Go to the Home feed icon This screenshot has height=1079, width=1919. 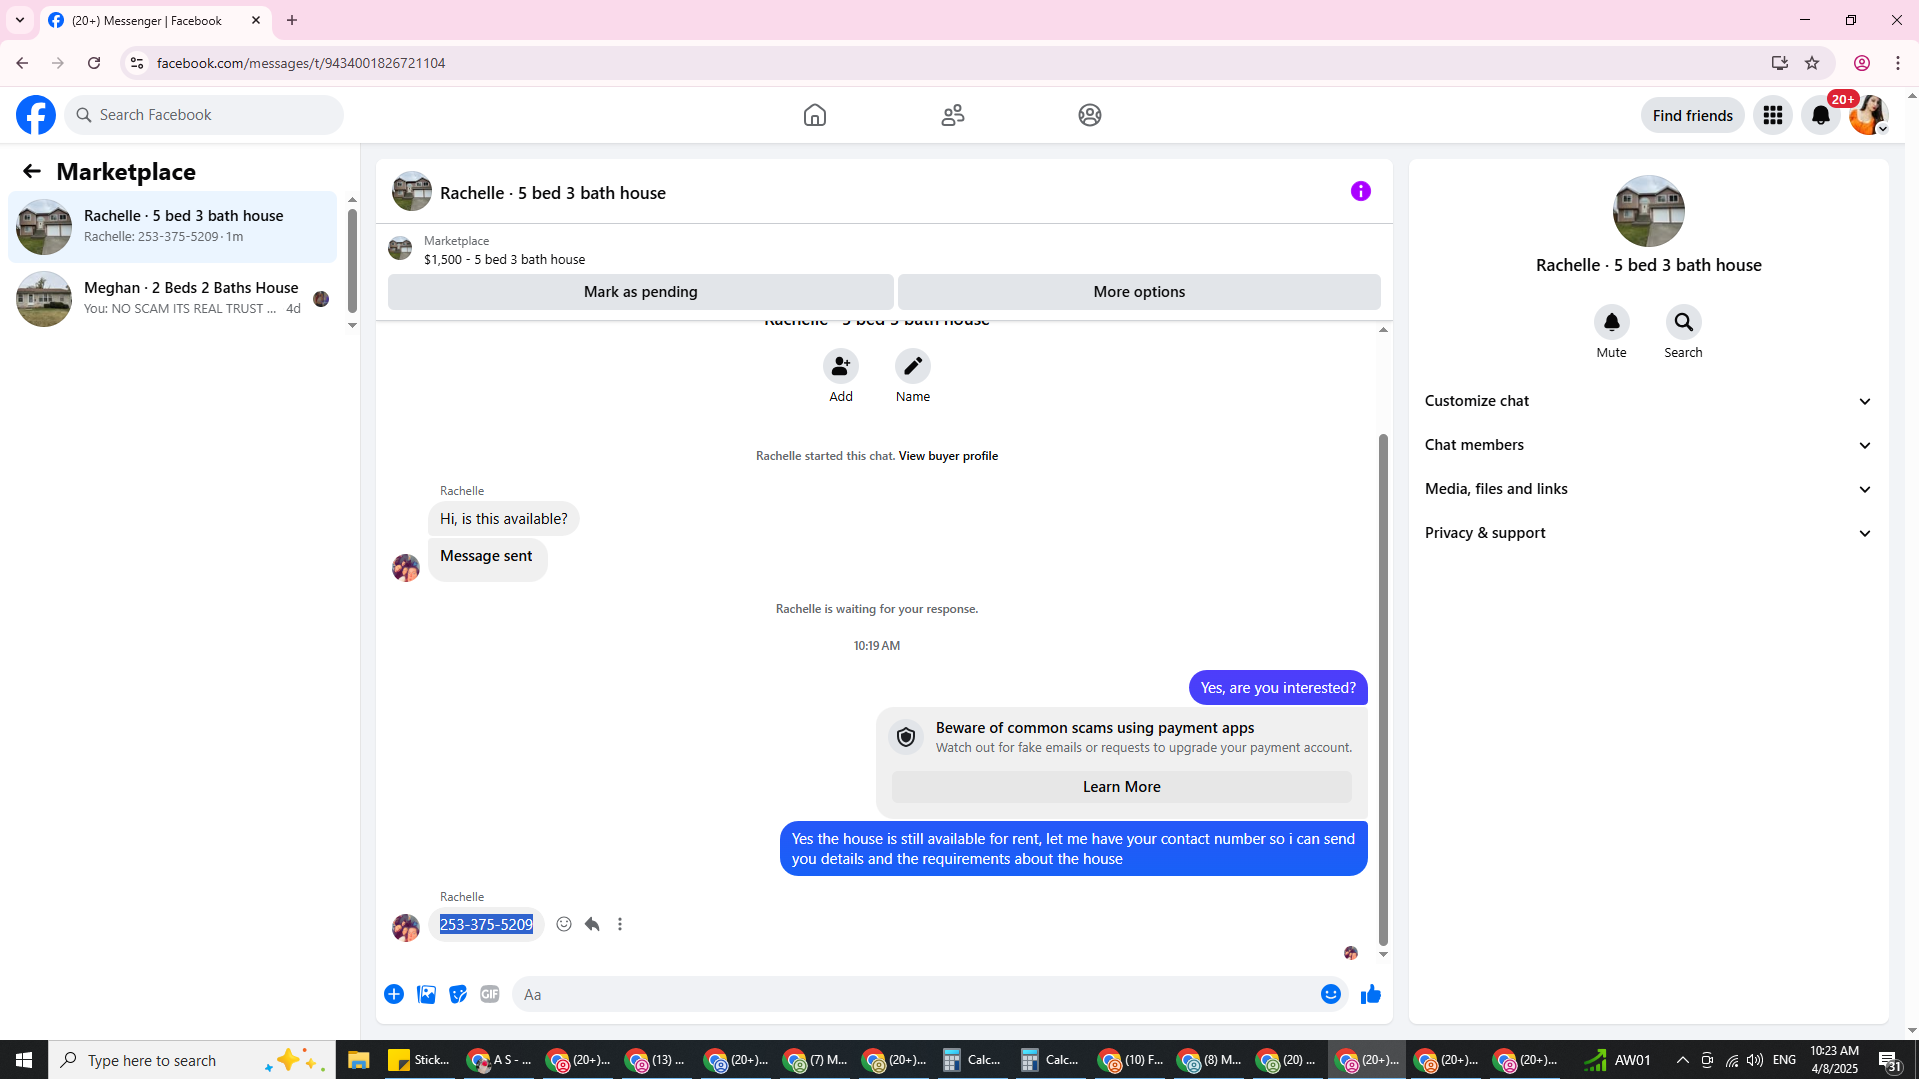(x=815, y=115)
